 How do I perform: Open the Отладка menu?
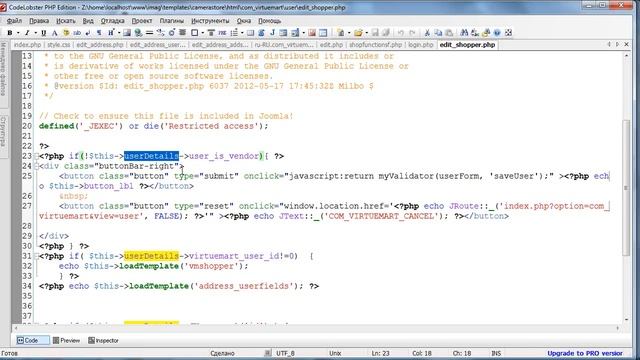click(x=112, y=20)
